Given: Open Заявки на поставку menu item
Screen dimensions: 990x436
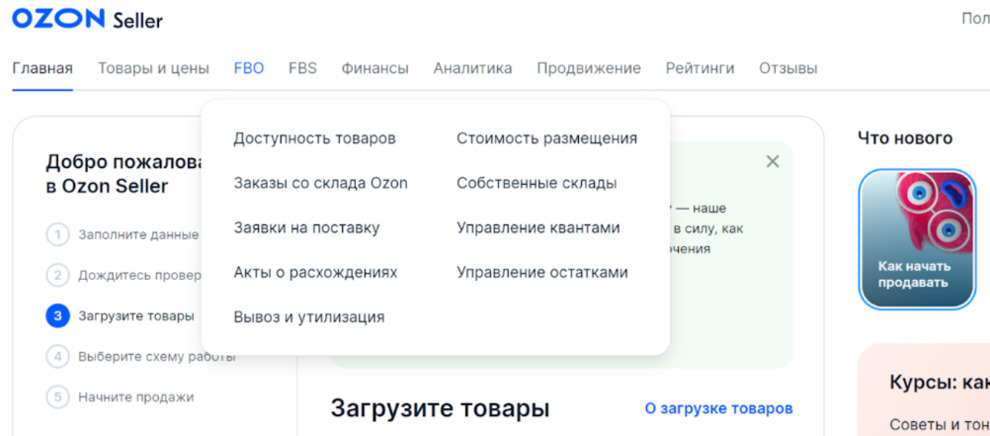Looking at the screenshot, I should (307, 228).
